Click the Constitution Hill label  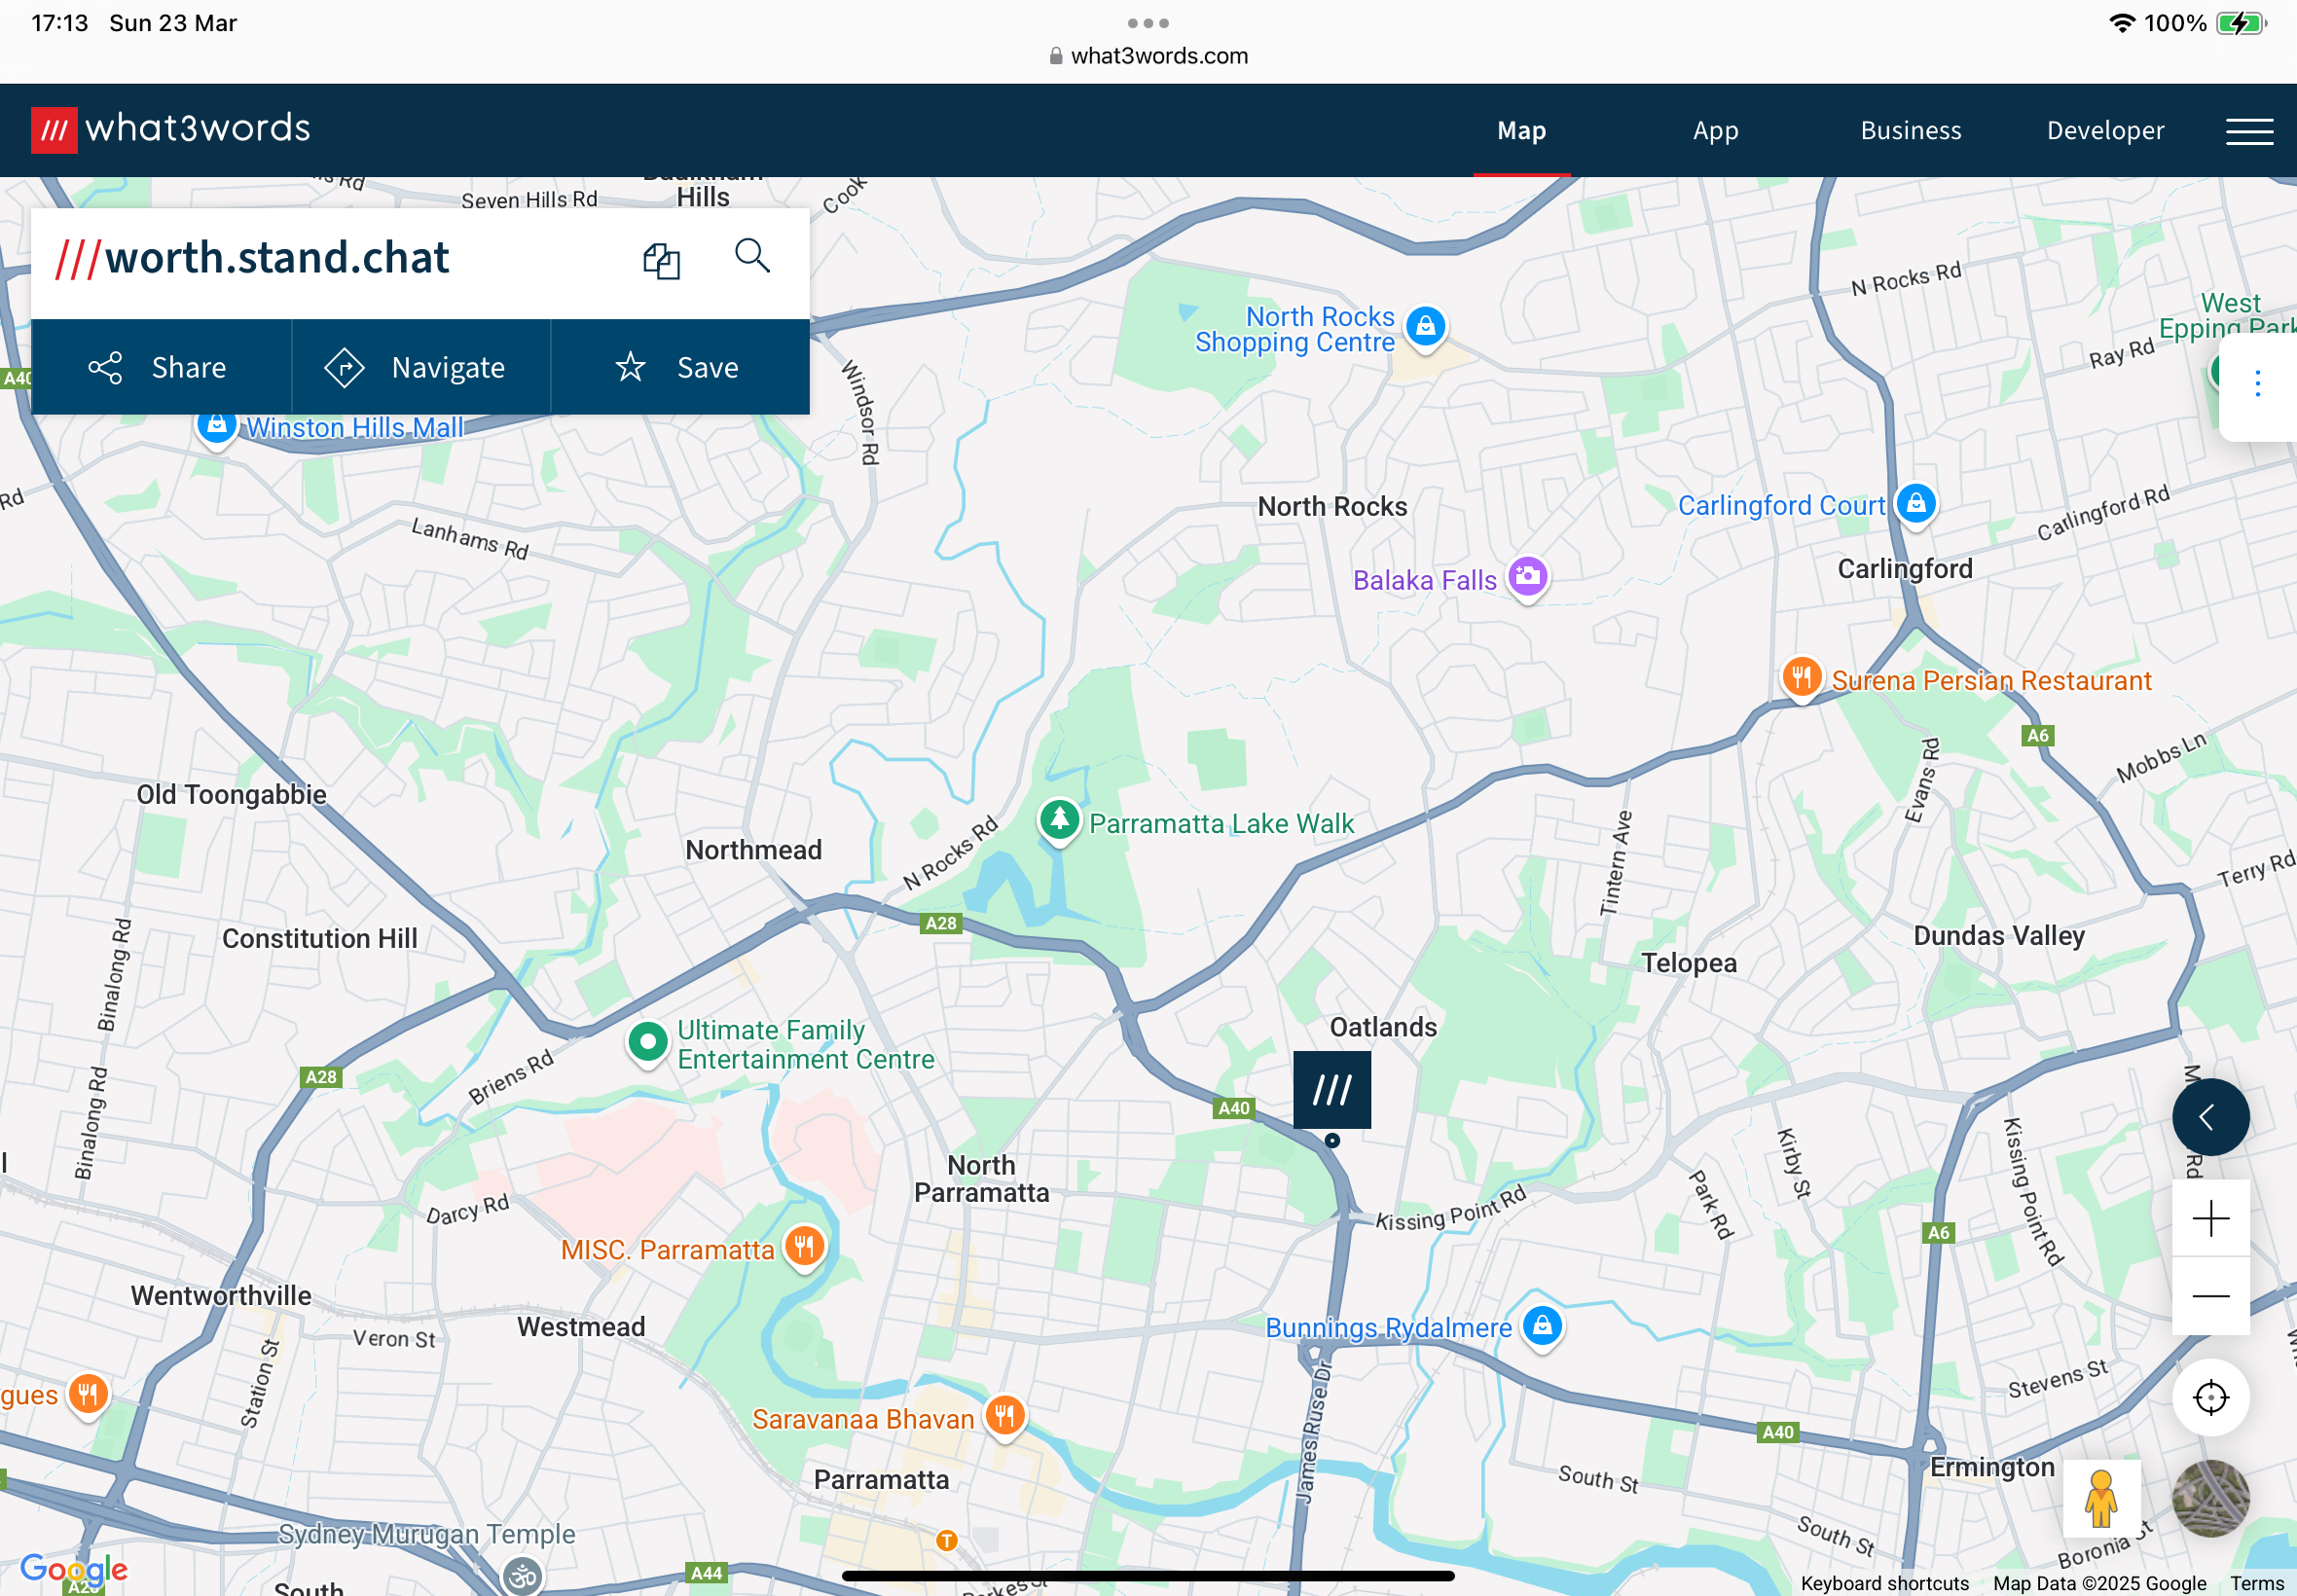319,939
